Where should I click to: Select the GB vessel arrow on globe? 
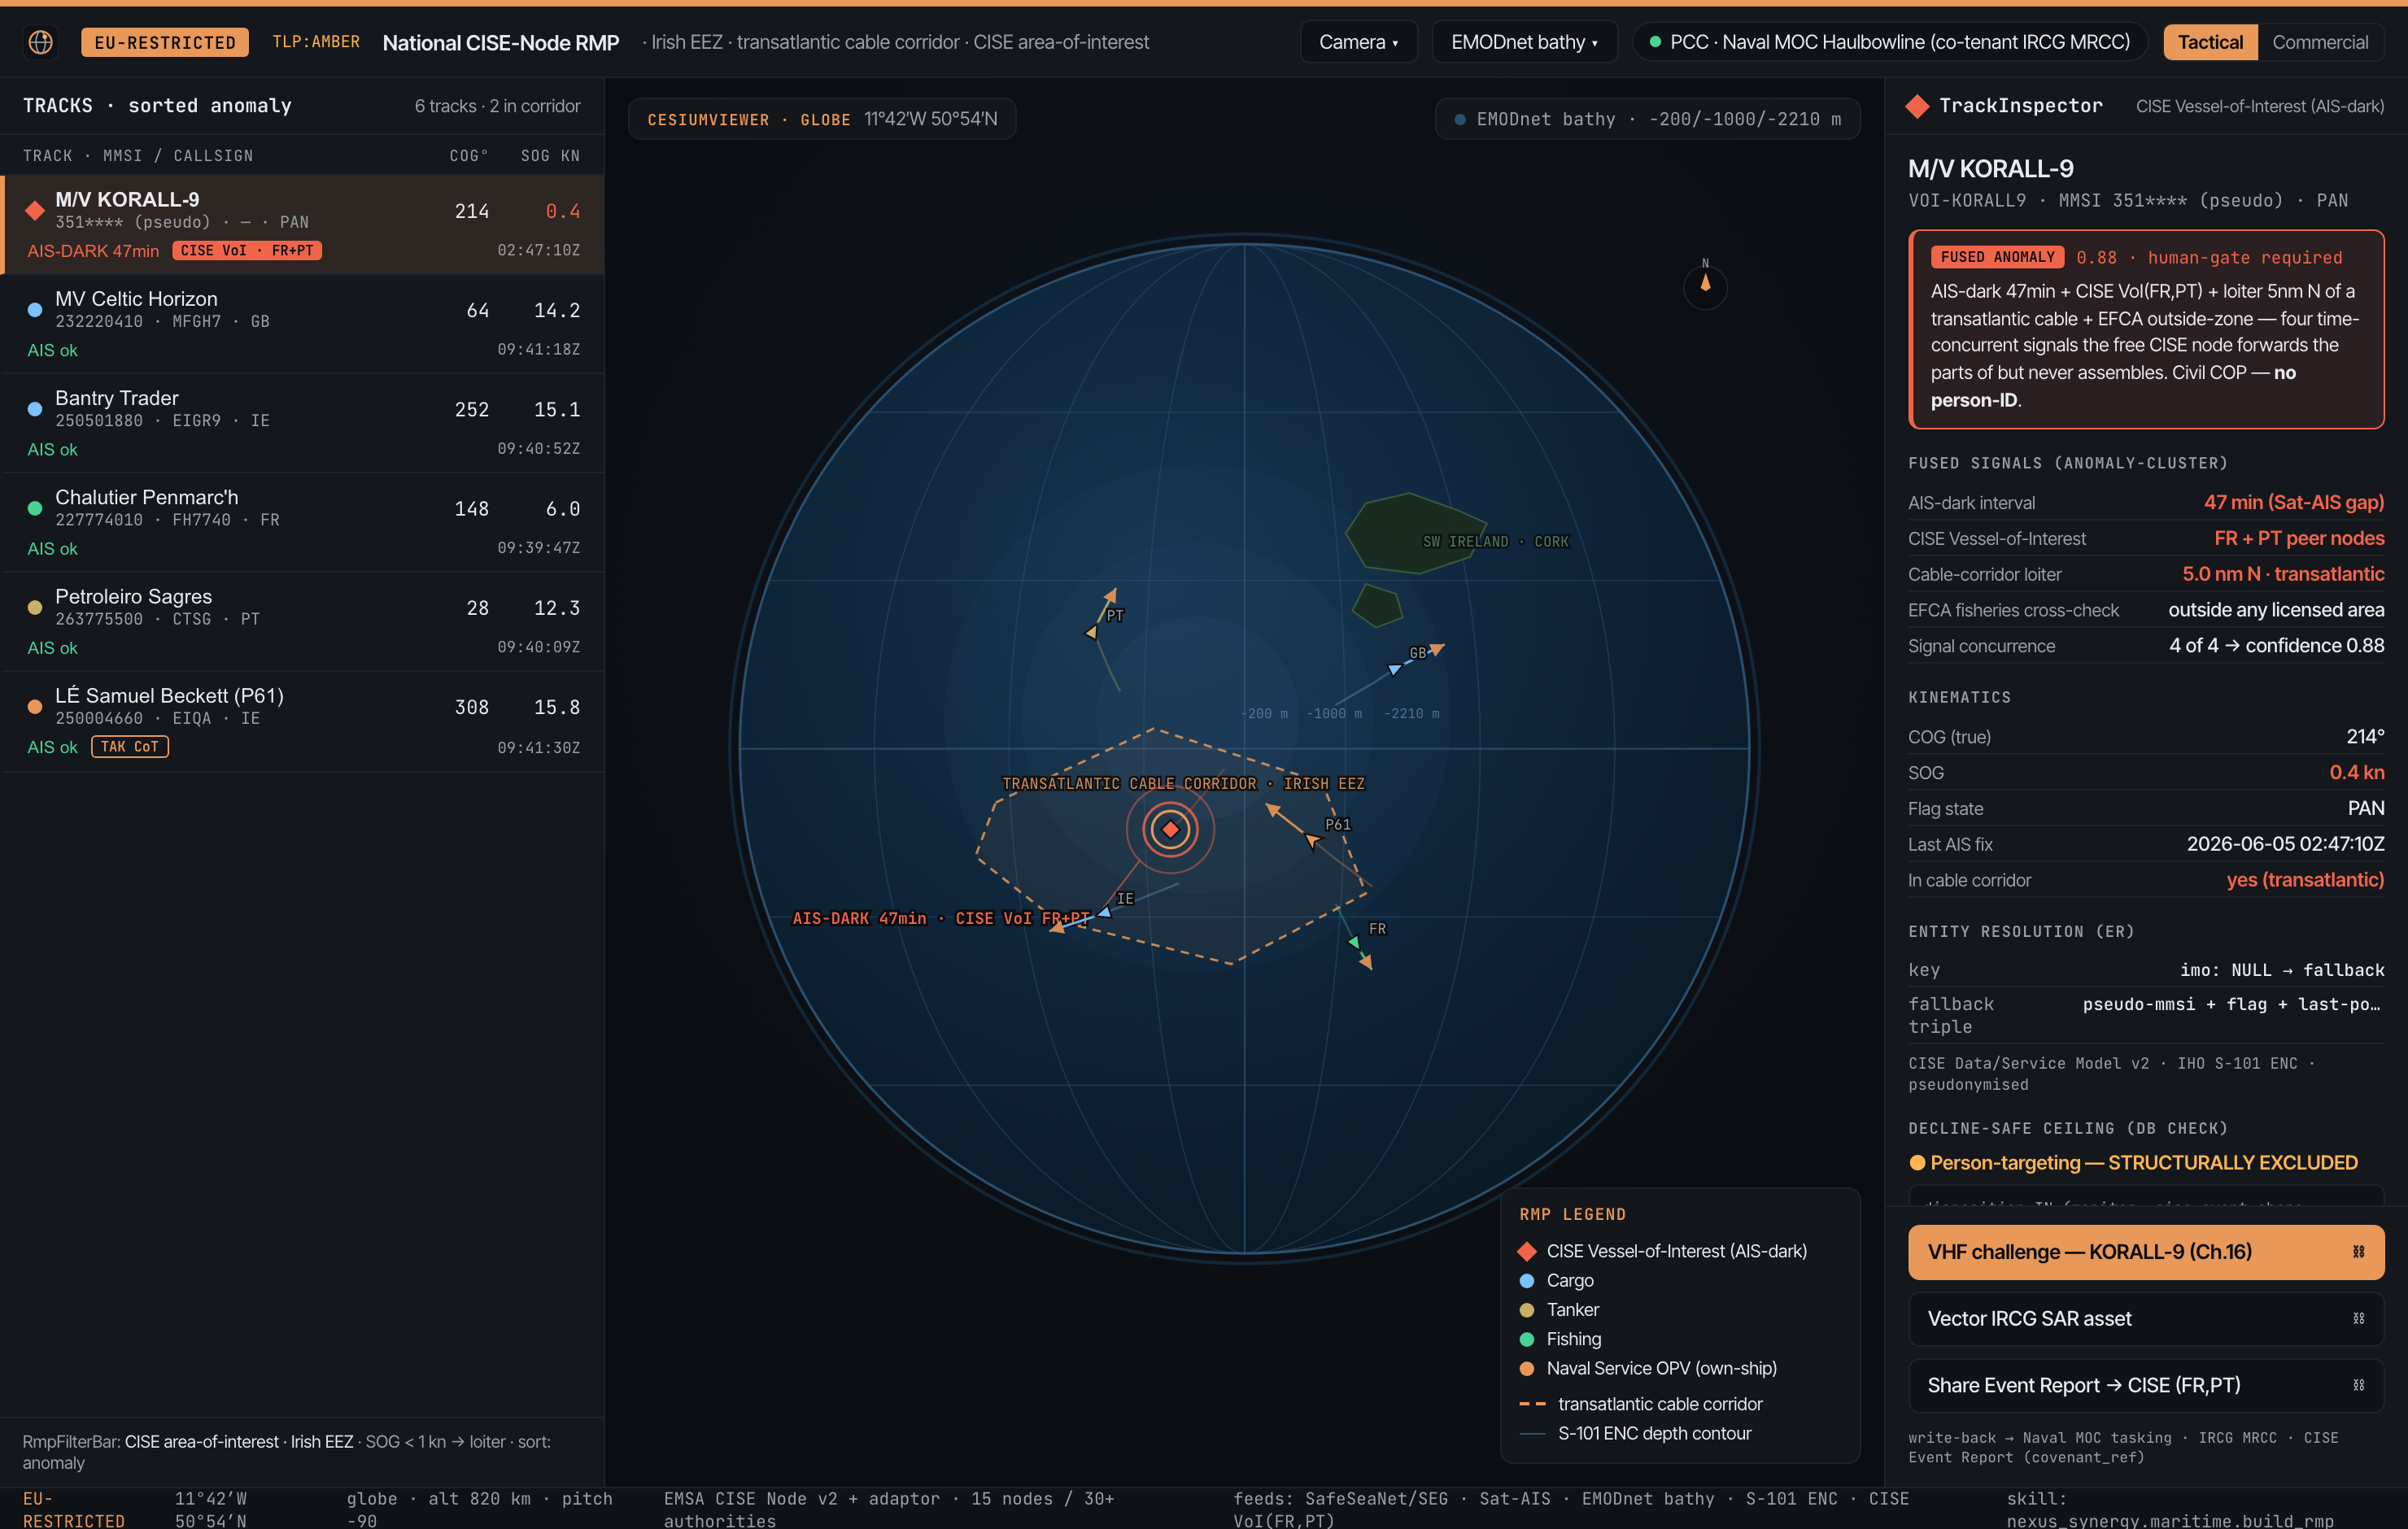pyautogui.click(x=1395, y=669)
